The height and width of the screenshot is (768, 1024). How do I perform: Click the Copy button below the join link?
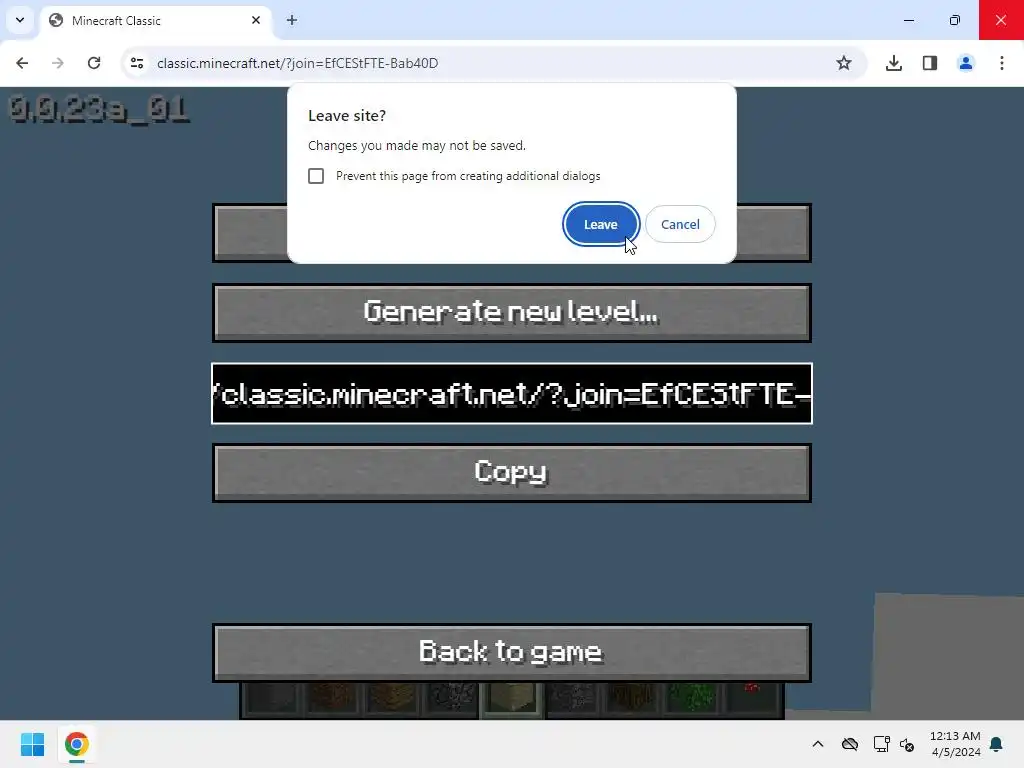click(511, 472)
